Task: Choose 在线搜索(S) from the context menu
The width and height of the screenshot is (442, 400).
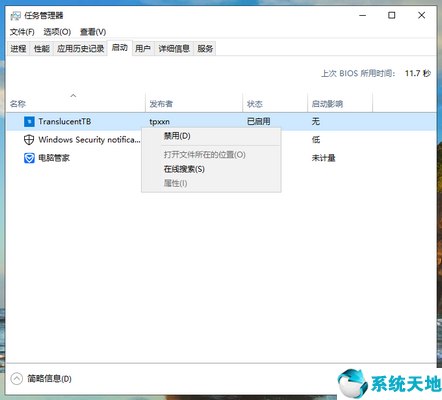Action: pyautogui.click(x=184, y=169)
